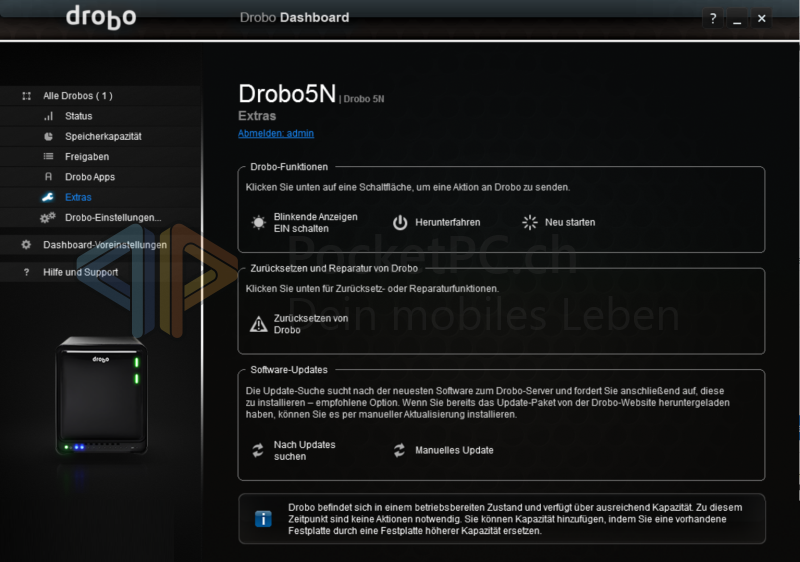Viewport: 800px width, 562px height.
Task: Click the Software-Updates group label
Action: (289, 370)
